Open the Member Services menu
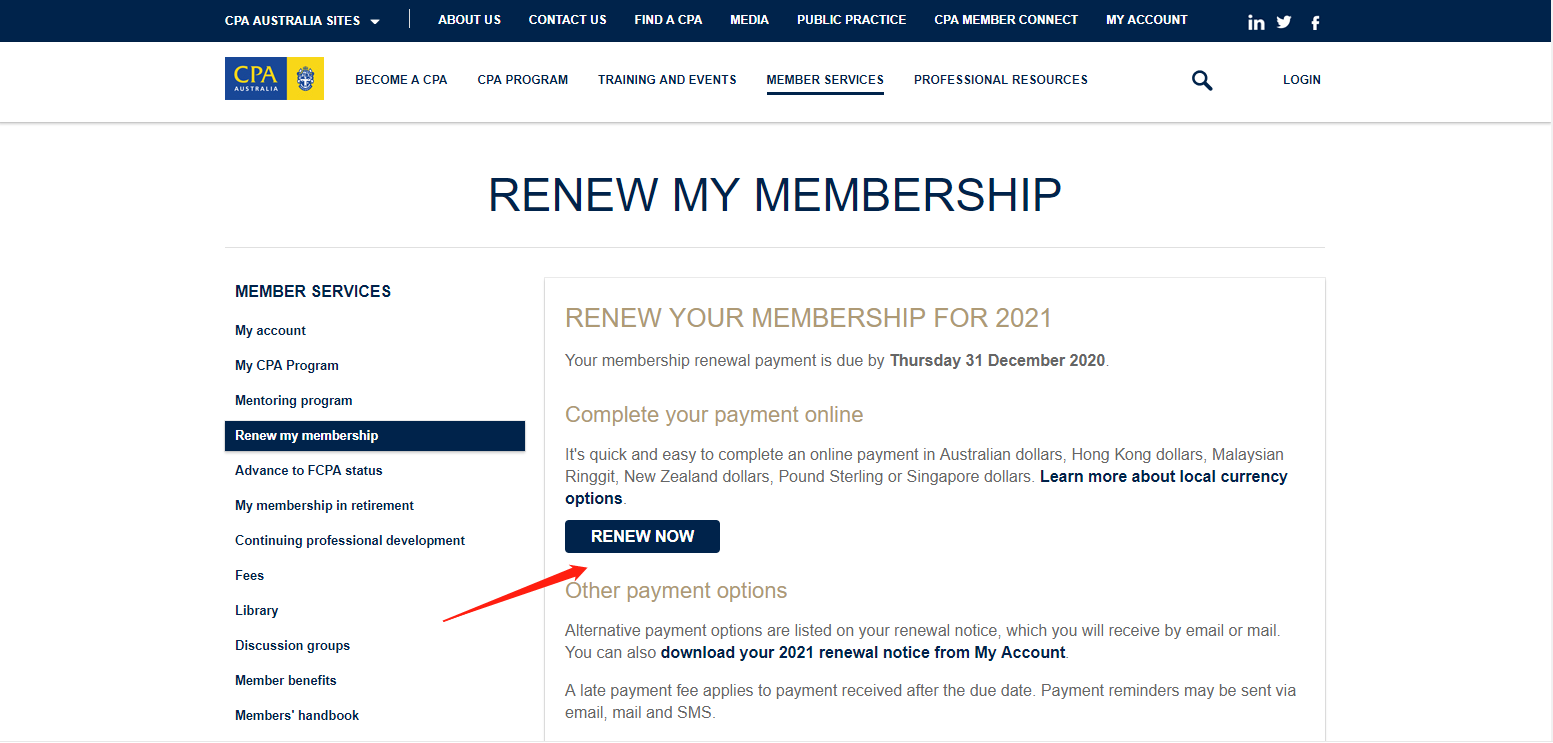The height and width of the screenshot is (743, 1553). pos(825,80)
